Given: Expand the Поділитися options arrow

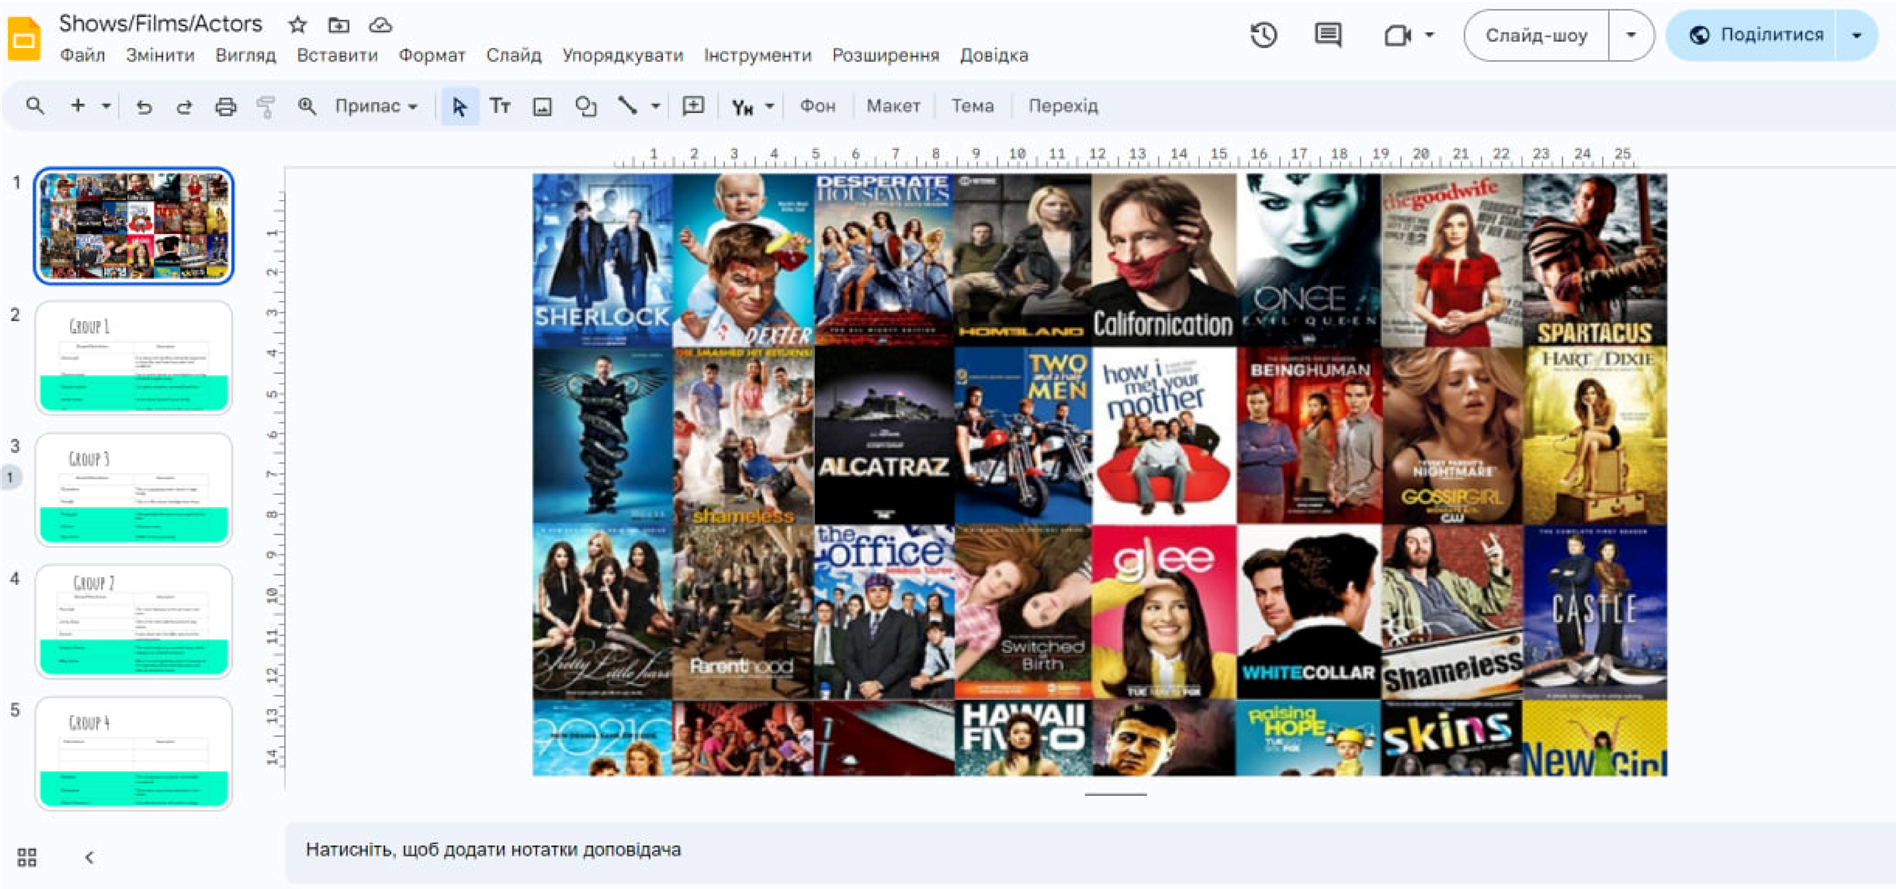Looking at the screenshot, I should coord(1857,35).
